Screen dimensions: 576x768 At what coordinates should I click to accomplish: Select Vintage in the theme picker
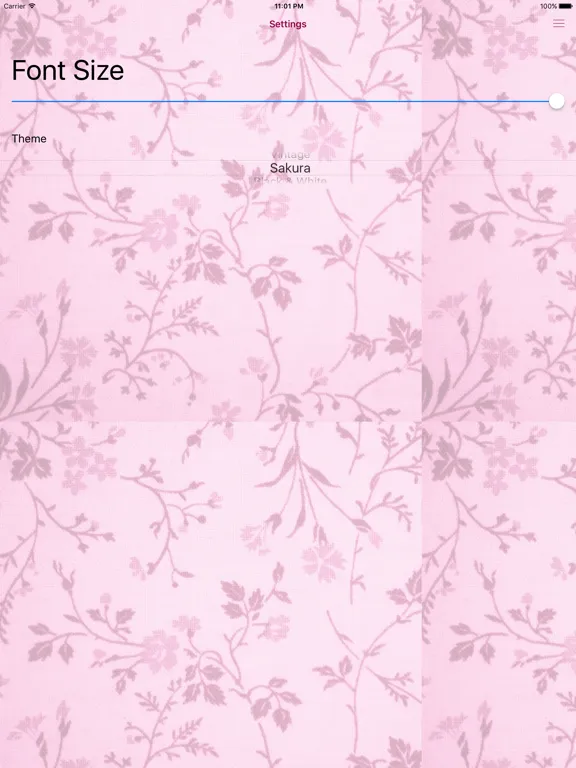pos(290,155)
